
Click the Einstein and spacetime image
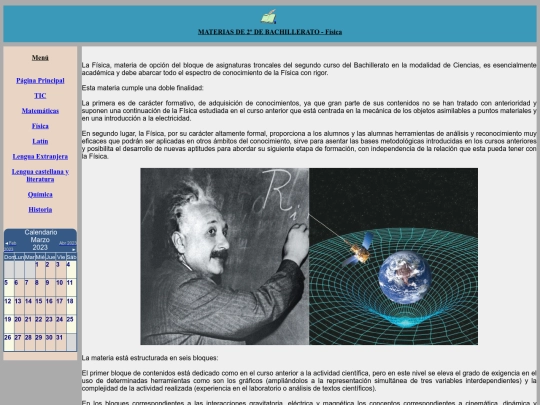pos(309,257)
